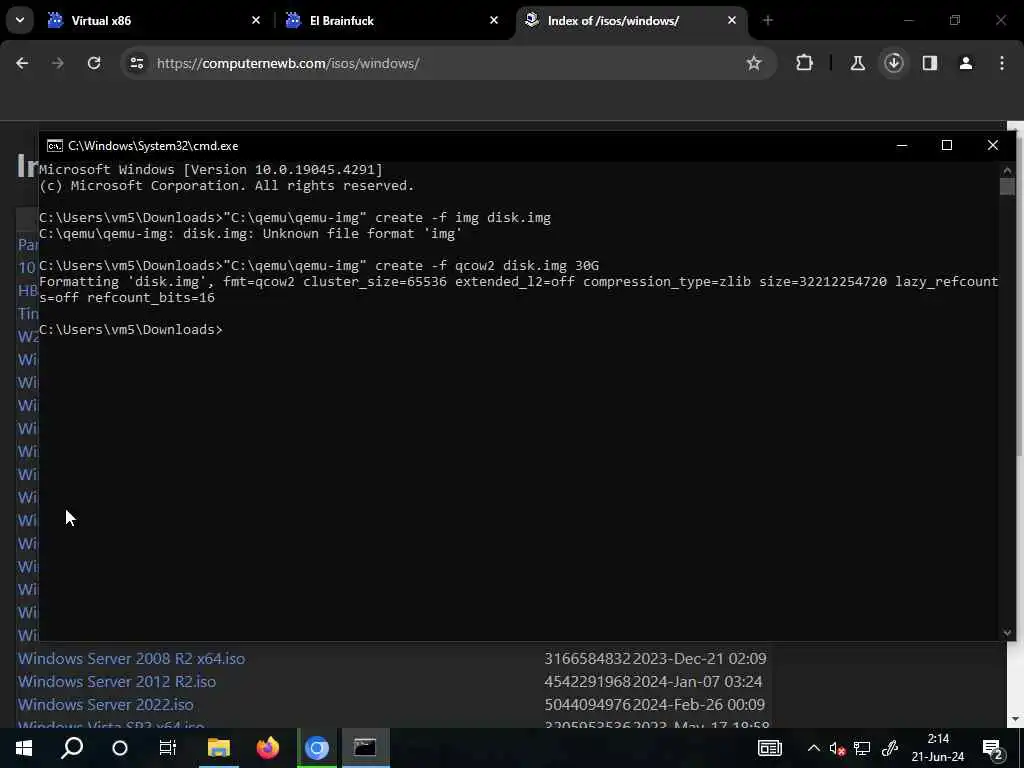This screenshot has height=768, width=1024.
Task: Click the Unknown file format 'img' error line
Action: [x=250, y=233]
